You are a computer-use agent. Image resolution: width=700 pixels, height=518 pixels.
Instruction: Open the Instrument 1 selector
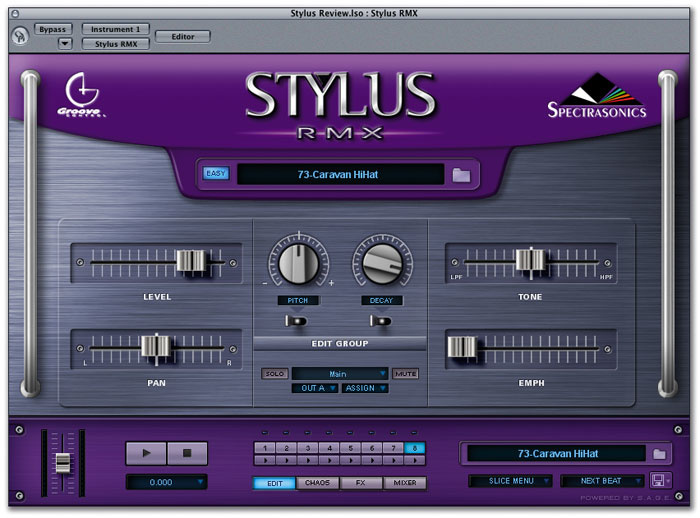(116, 29)
